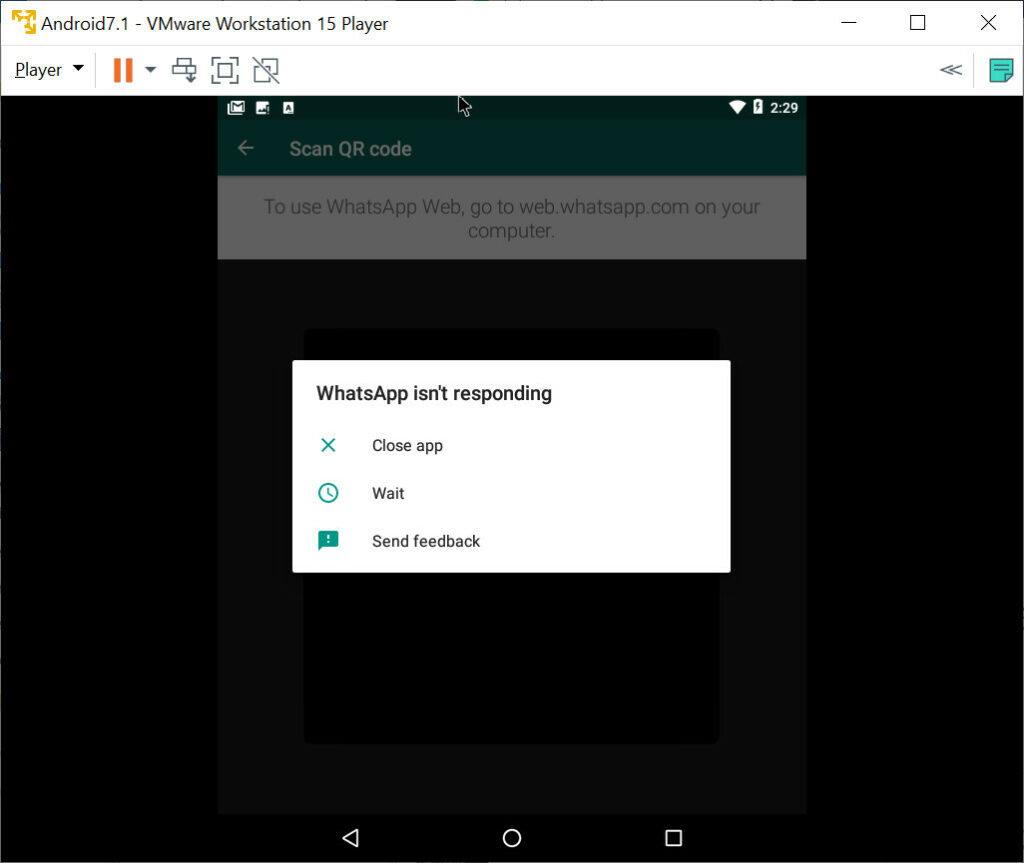Toggle Unity mode icon
The image size is (1024, 863).
coord(266,70)
